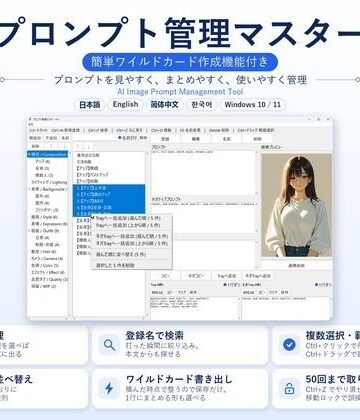Click the コピー button below the prompt editor

tap(165, 276)
